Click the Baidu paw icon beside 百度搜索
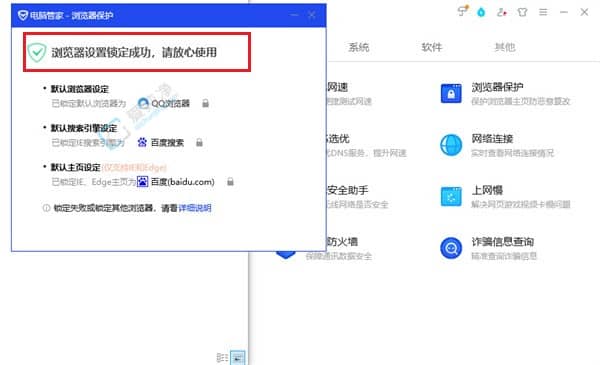Viewport: 600px width, 365px height. click(x=142, y=142)
